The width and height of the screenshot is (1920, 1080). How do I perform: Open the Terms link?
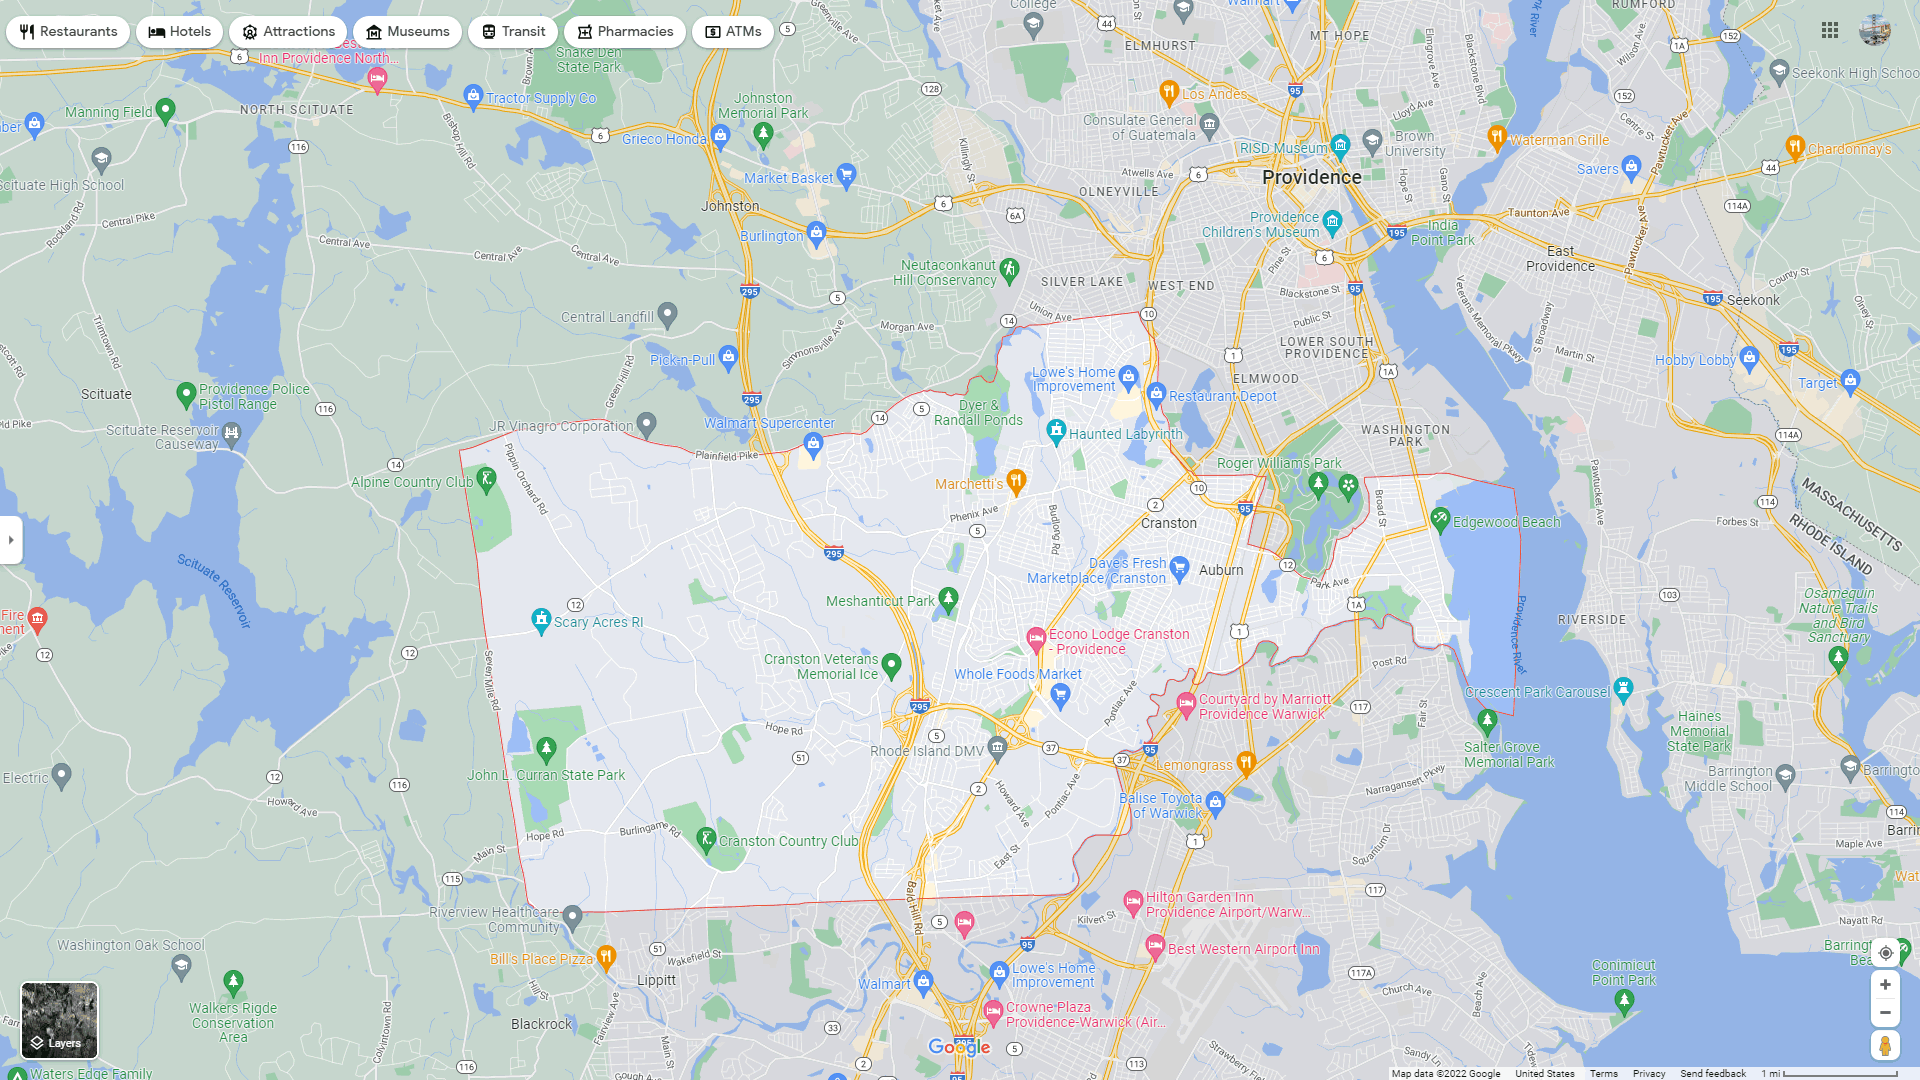1604,1074
